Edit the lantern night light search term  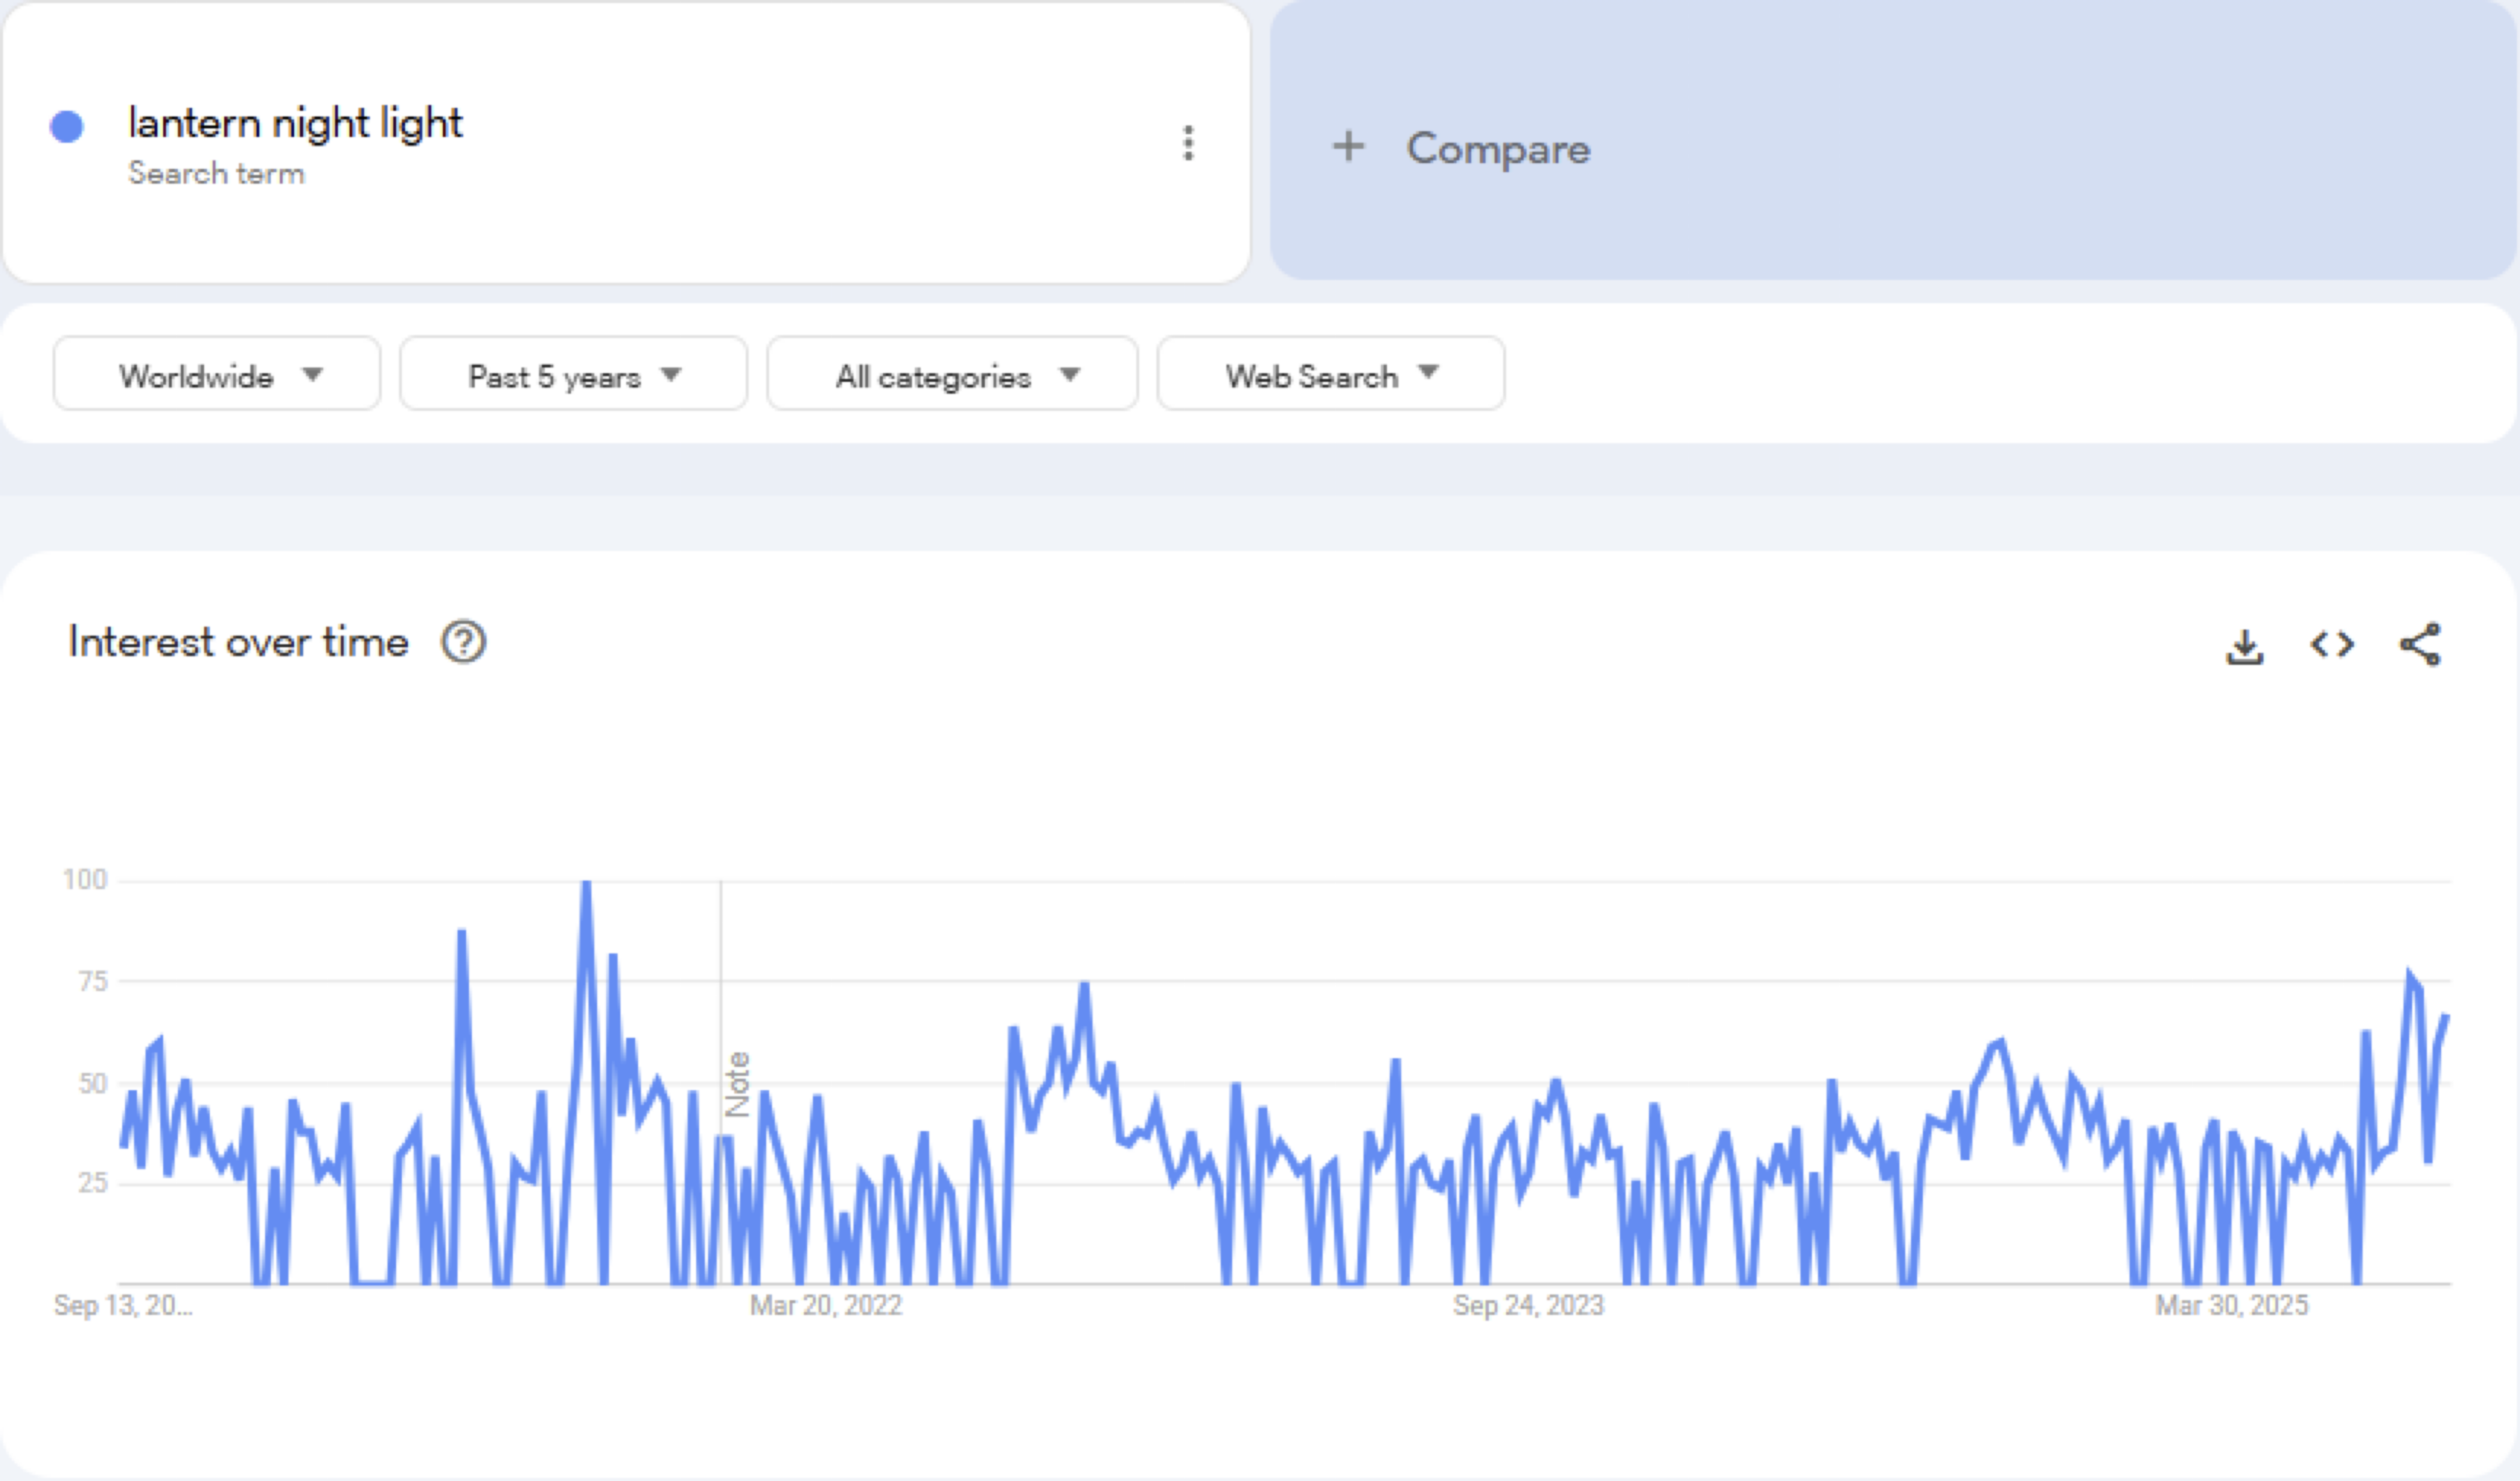click(295, 123)
